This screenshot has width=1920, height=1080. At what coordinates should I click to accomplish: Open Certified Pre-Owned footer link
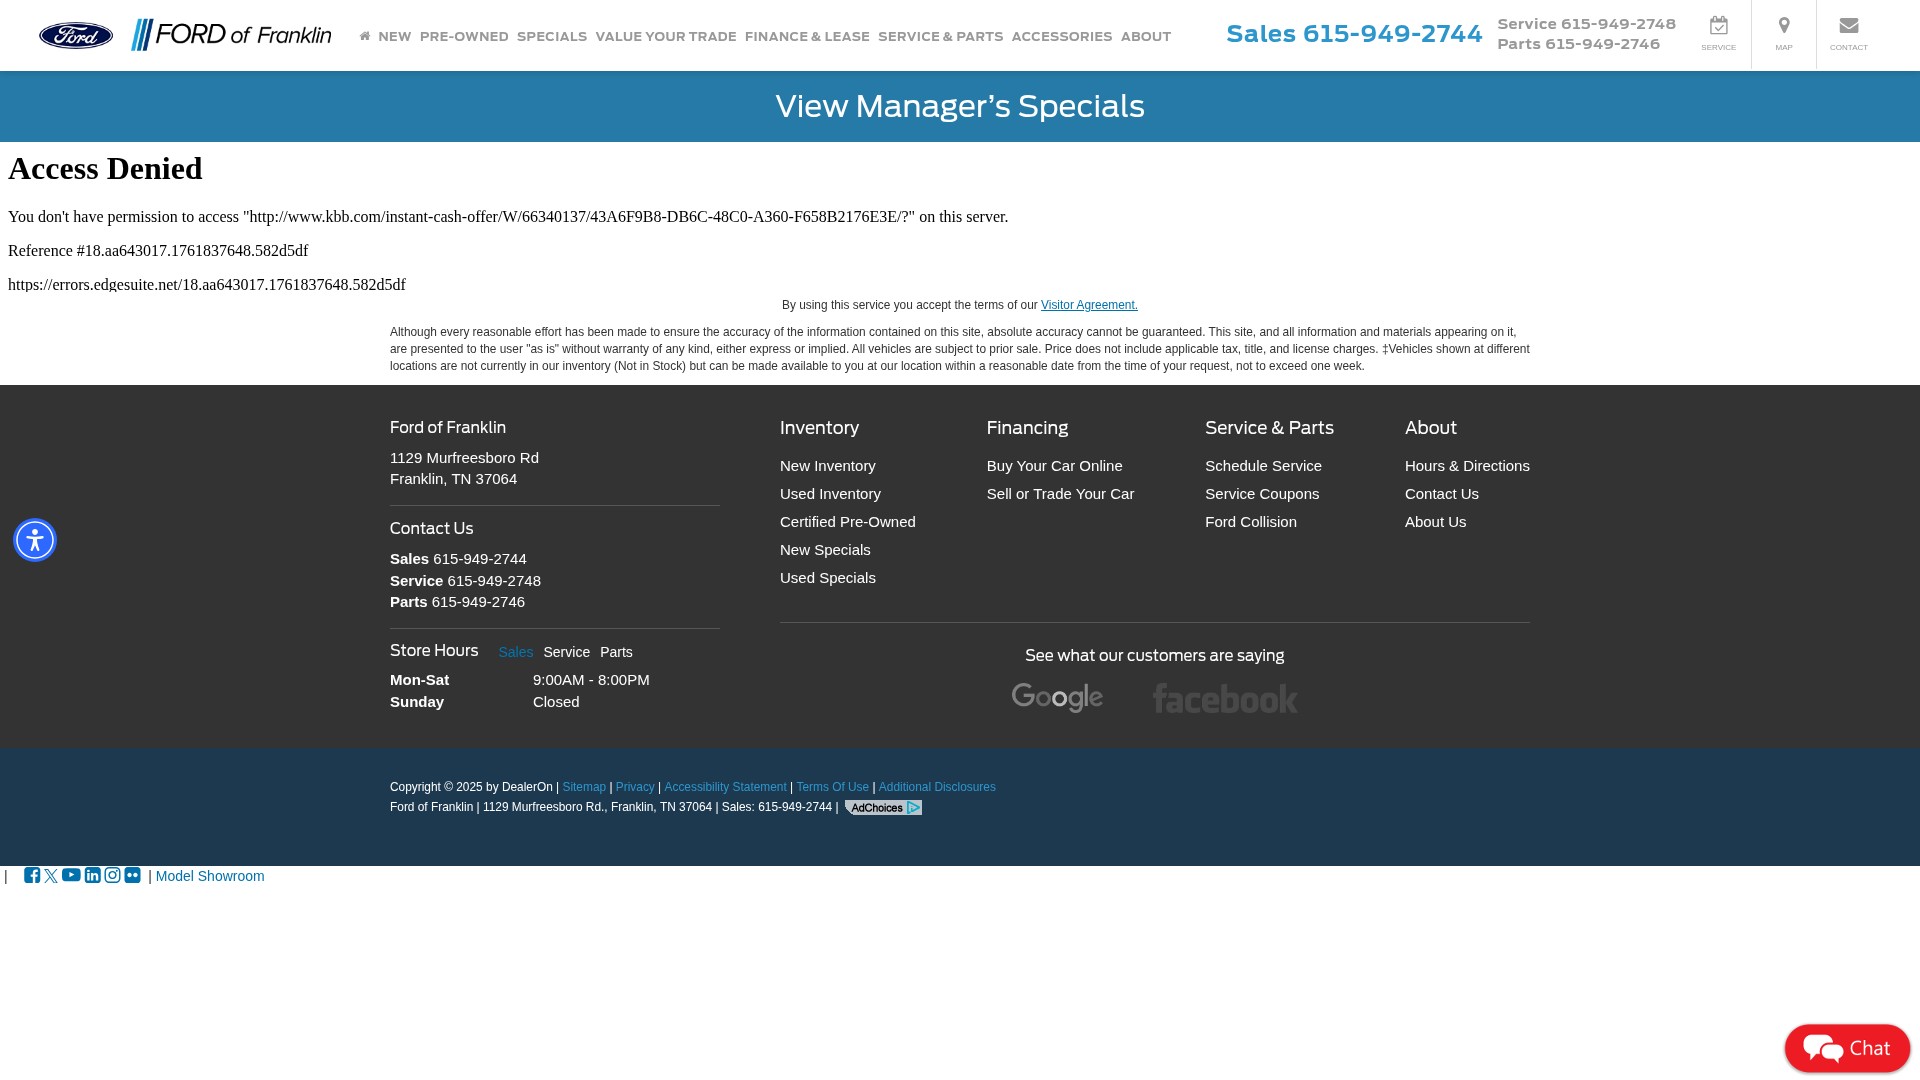(848, 522)
